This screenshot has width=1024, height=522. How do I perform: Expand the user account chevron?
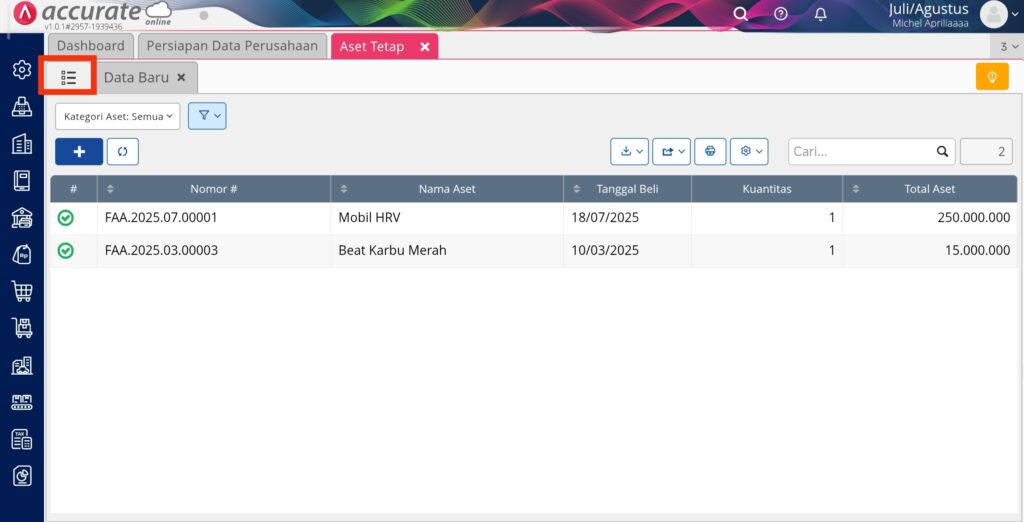(1015, 14)
